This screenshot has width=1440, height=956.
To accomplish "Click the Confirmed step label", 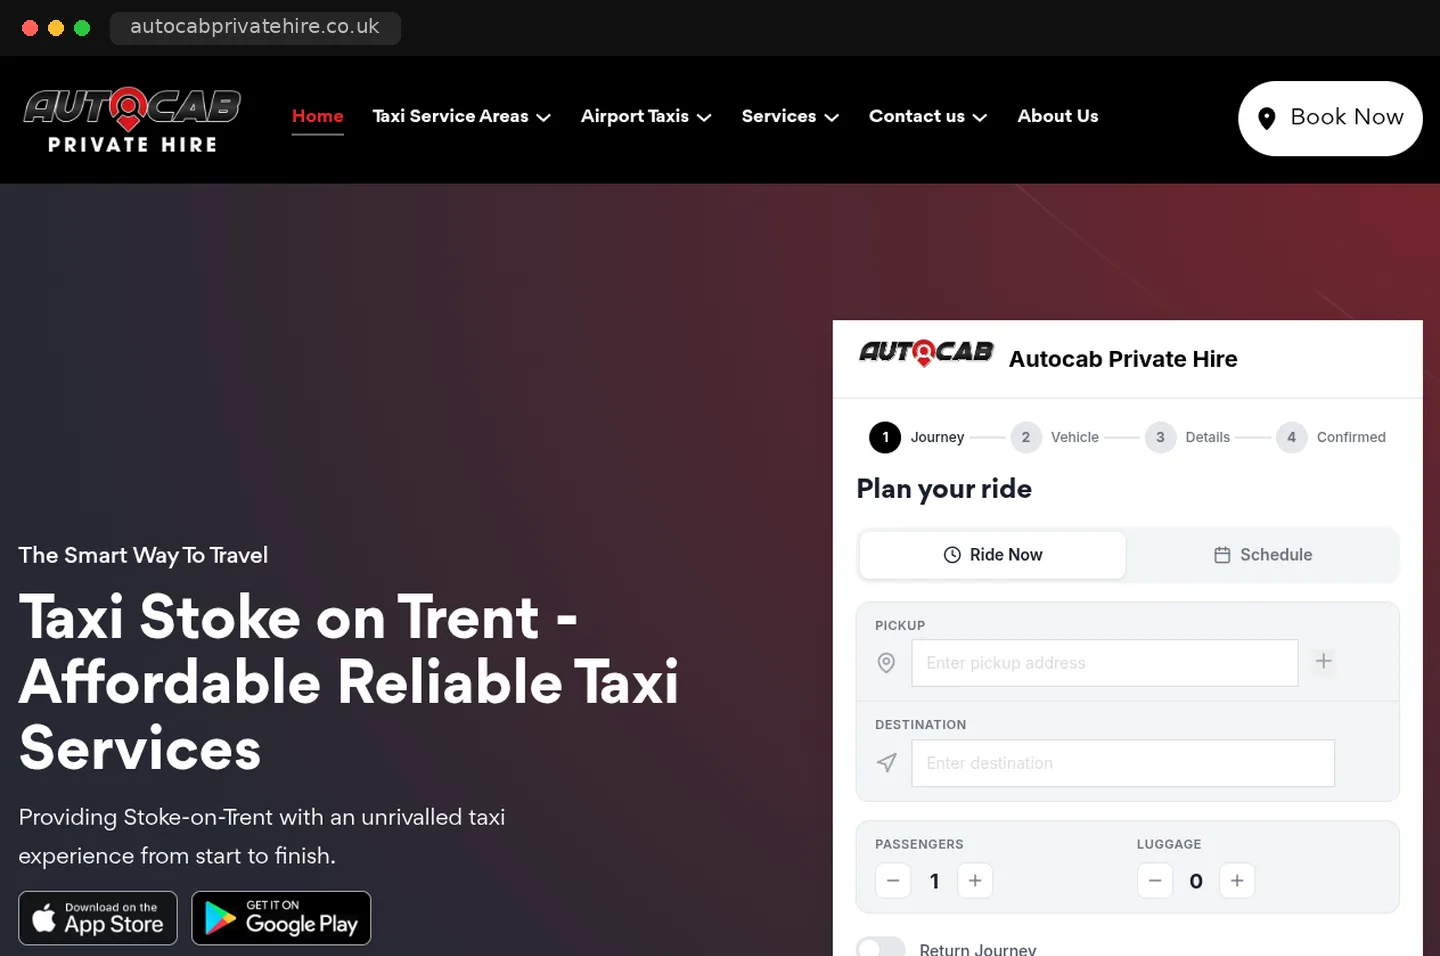I will pyautogui.click(x=1351, y=437).
